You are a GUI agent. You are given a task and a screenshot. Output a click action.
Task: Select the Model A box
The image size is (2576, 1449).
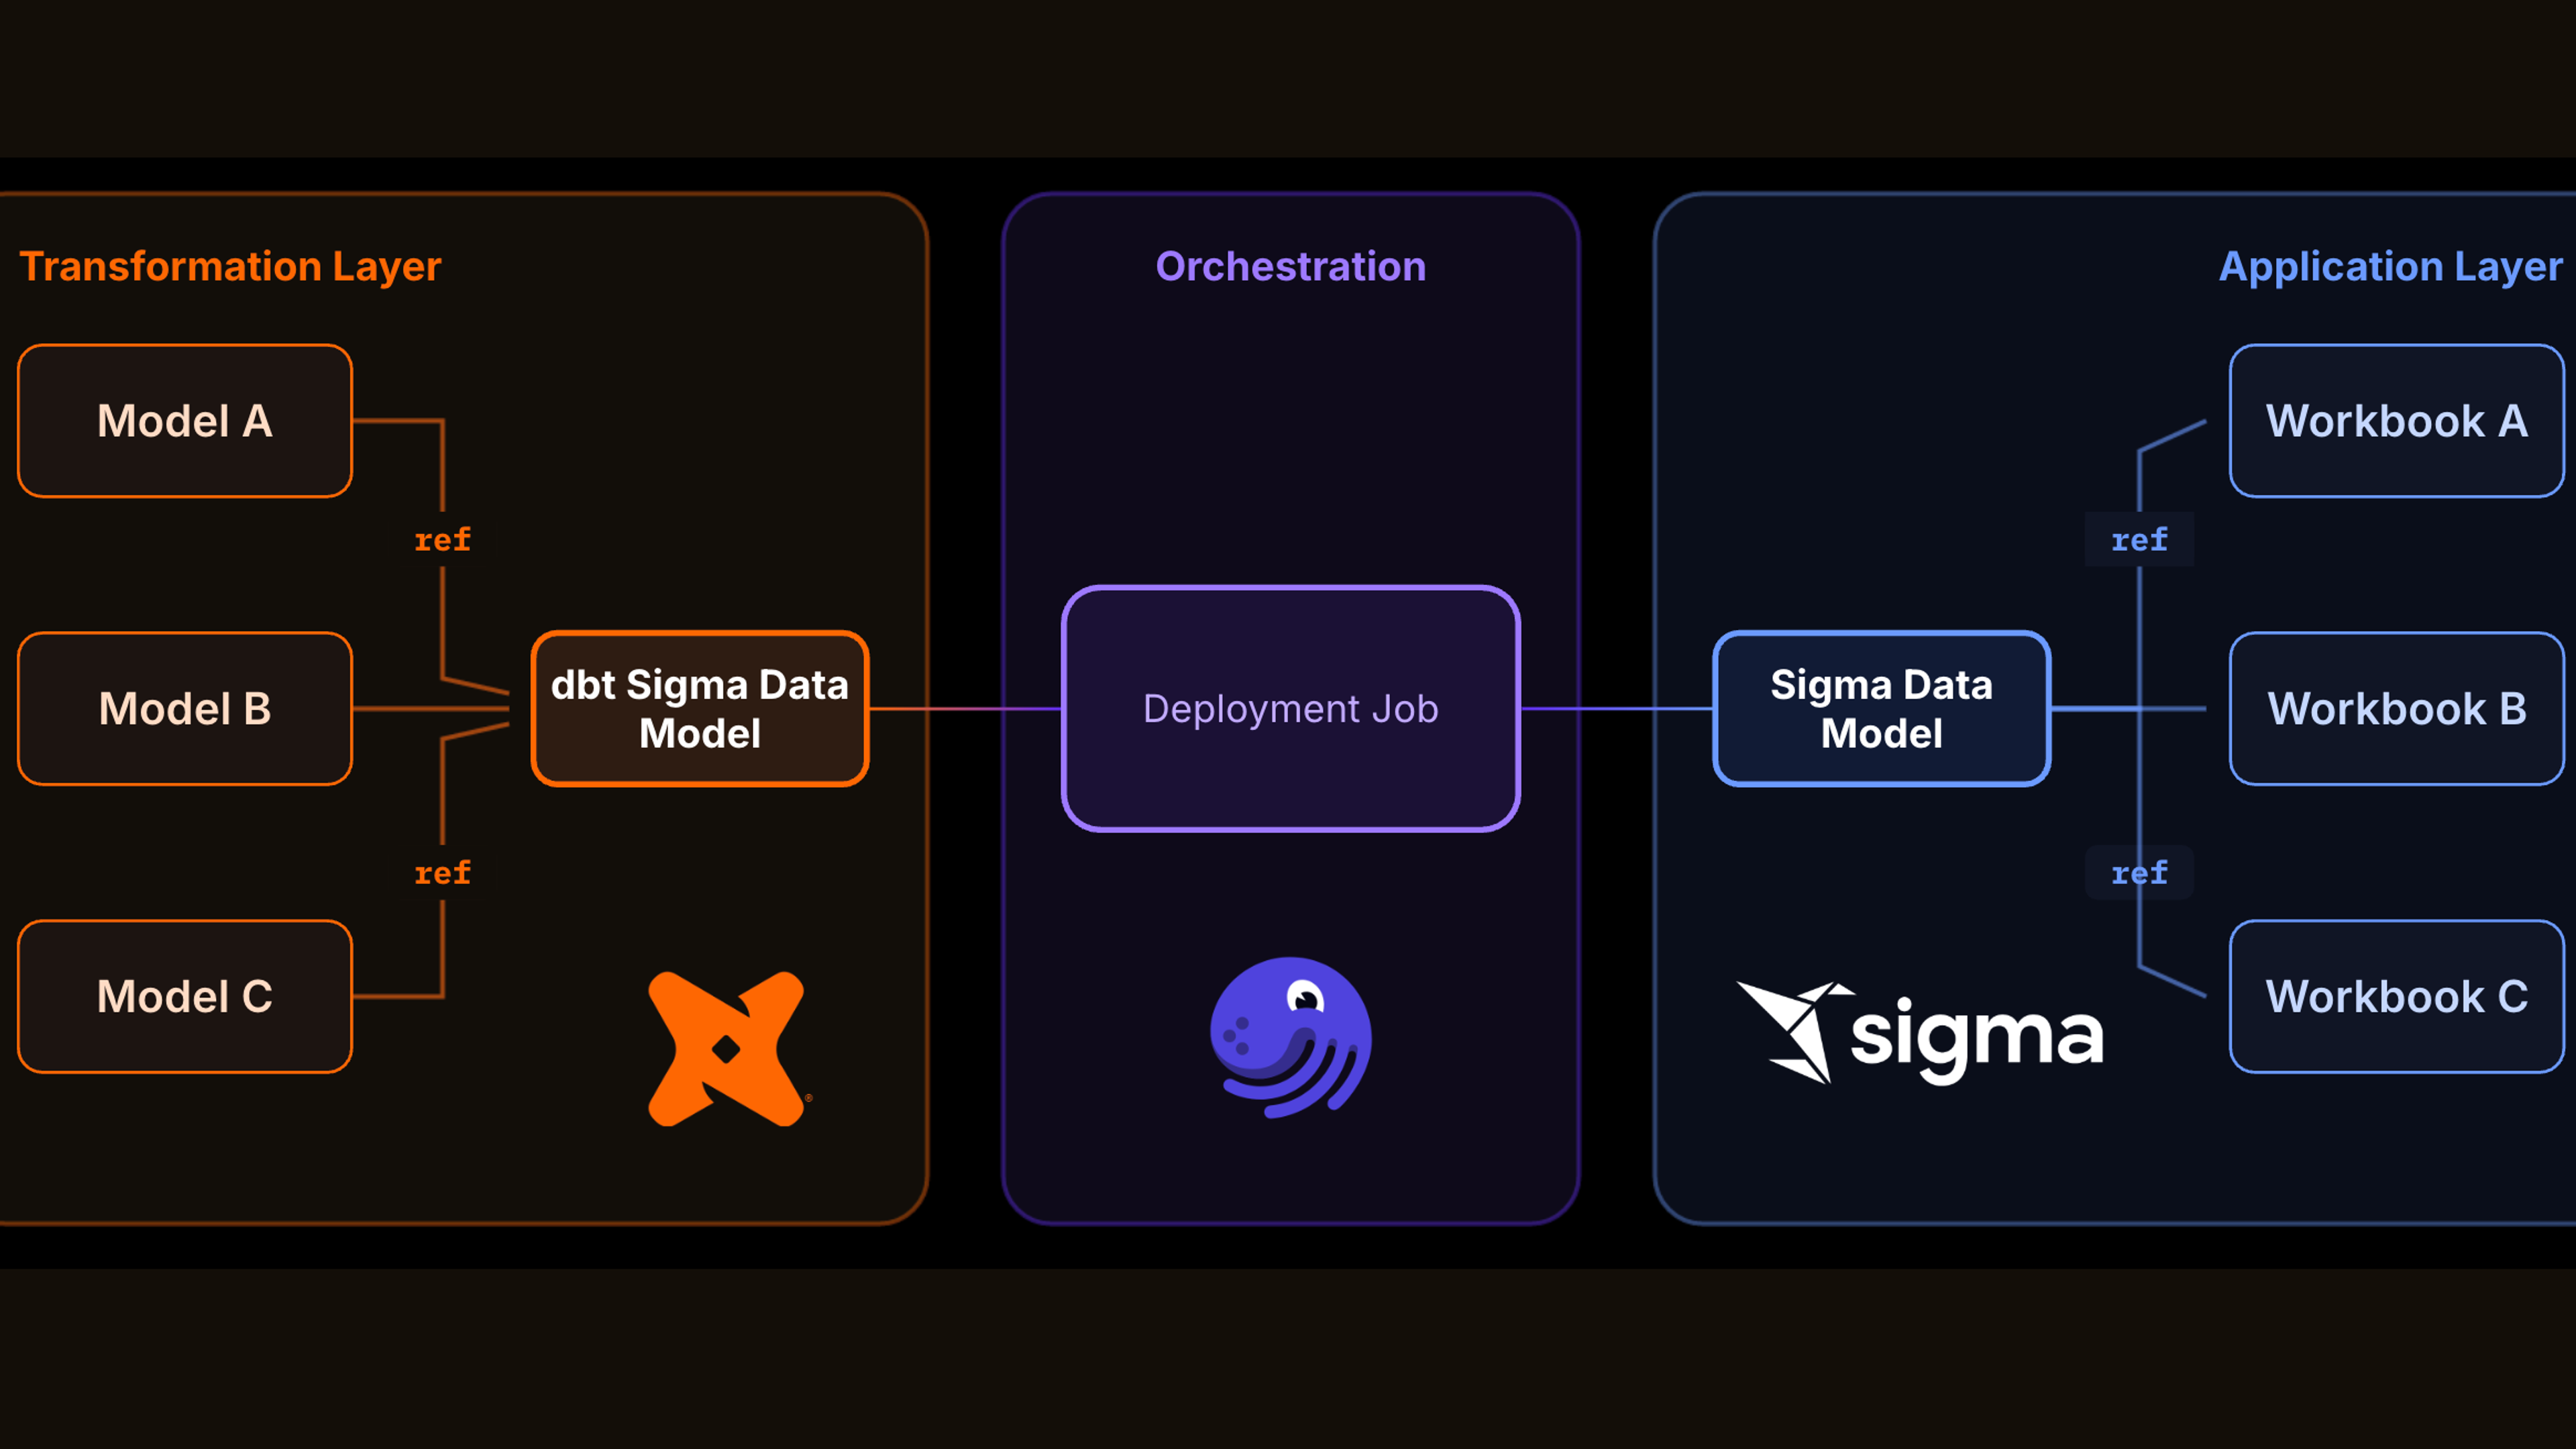click(185, 421)
